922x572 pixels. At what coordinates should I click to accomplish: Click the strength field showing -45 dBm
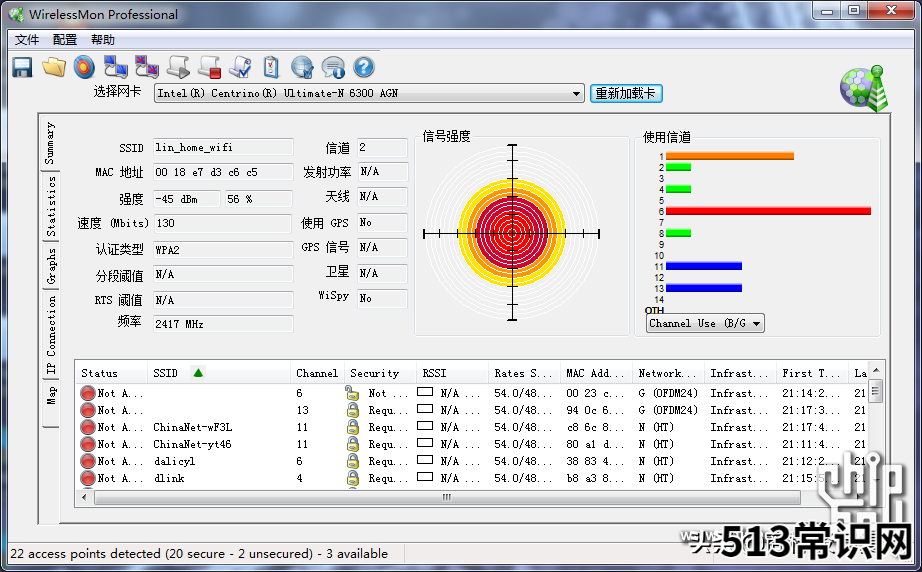(187, 199)
